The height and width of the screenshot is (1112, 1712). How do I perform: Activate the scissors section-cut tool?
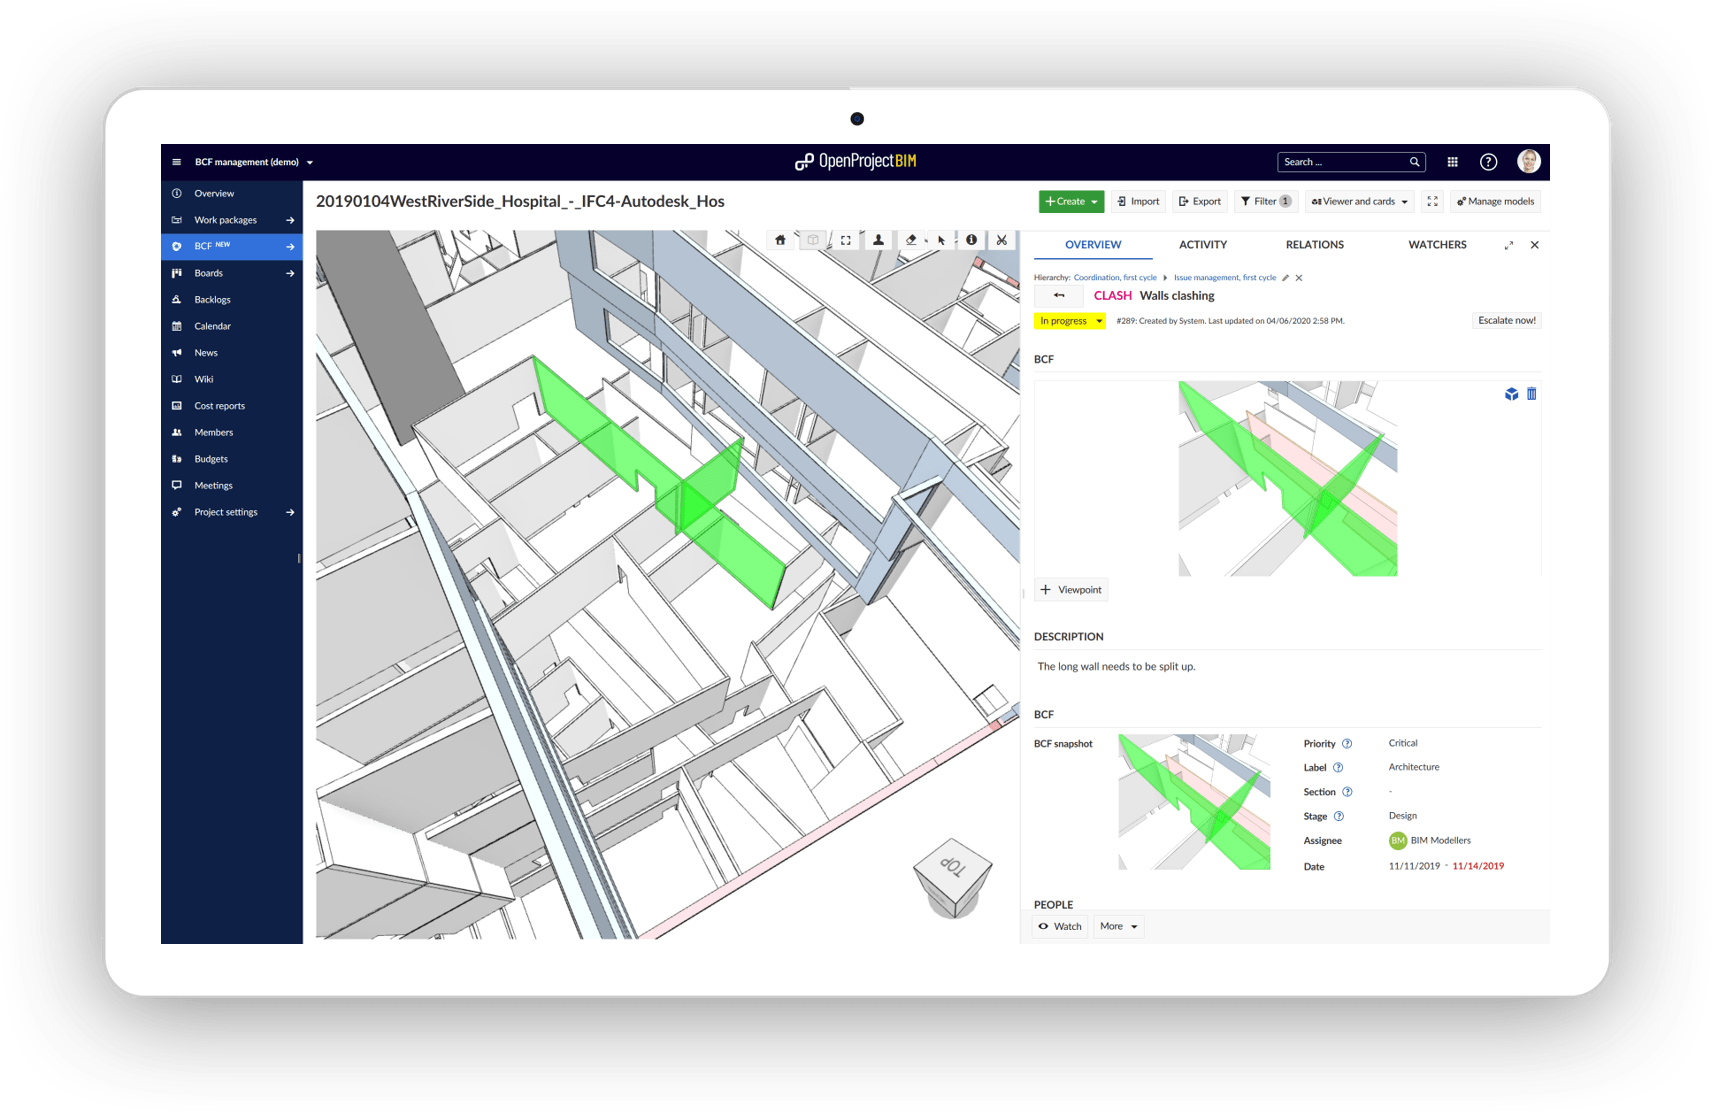1001,240
